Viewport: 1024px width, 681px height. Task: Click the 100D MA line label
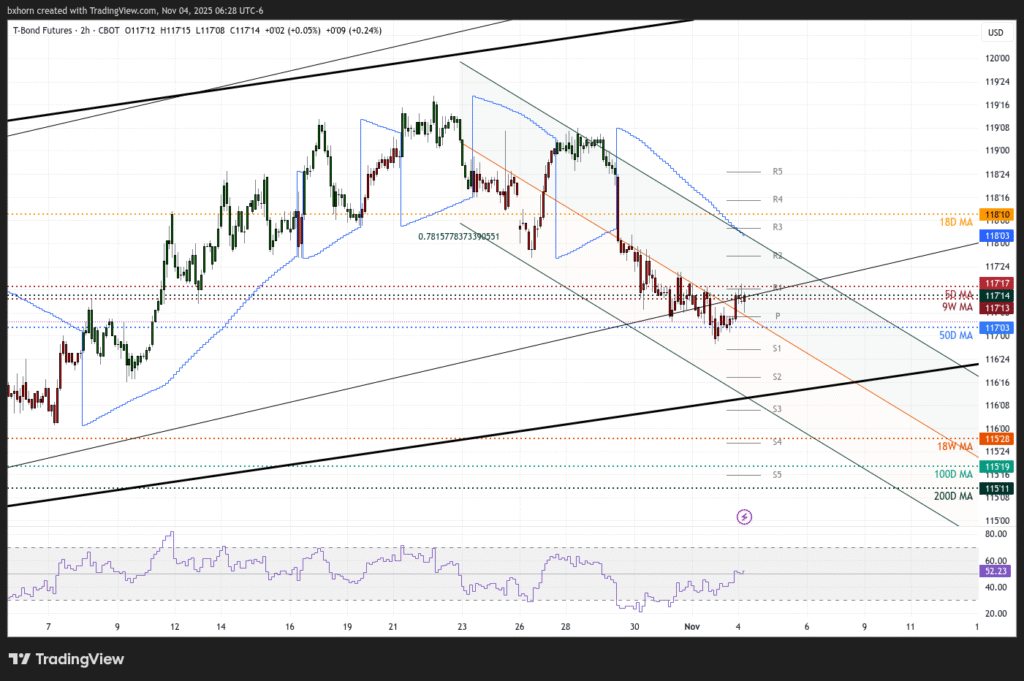953,473
